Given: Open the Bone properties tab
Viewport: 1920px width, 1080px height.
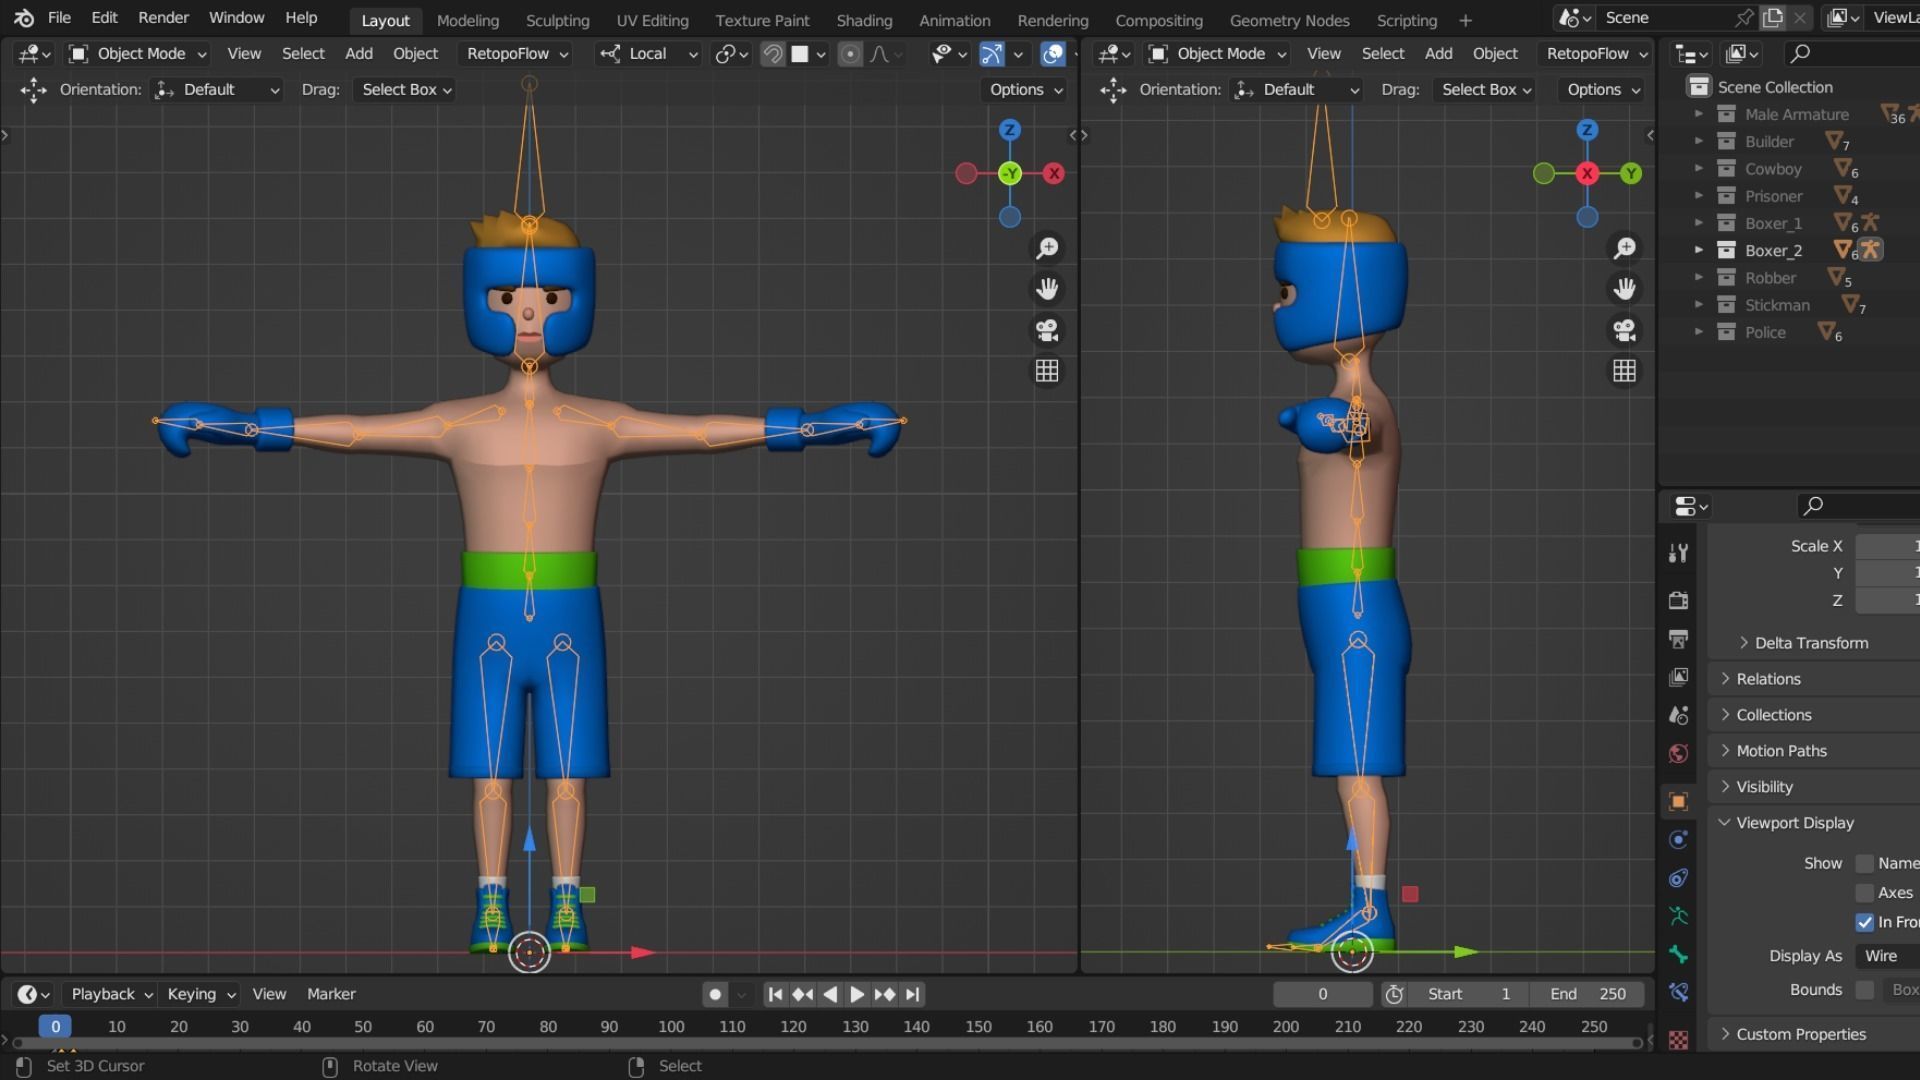Looking at the screenshot, I should click(1679, 954).
